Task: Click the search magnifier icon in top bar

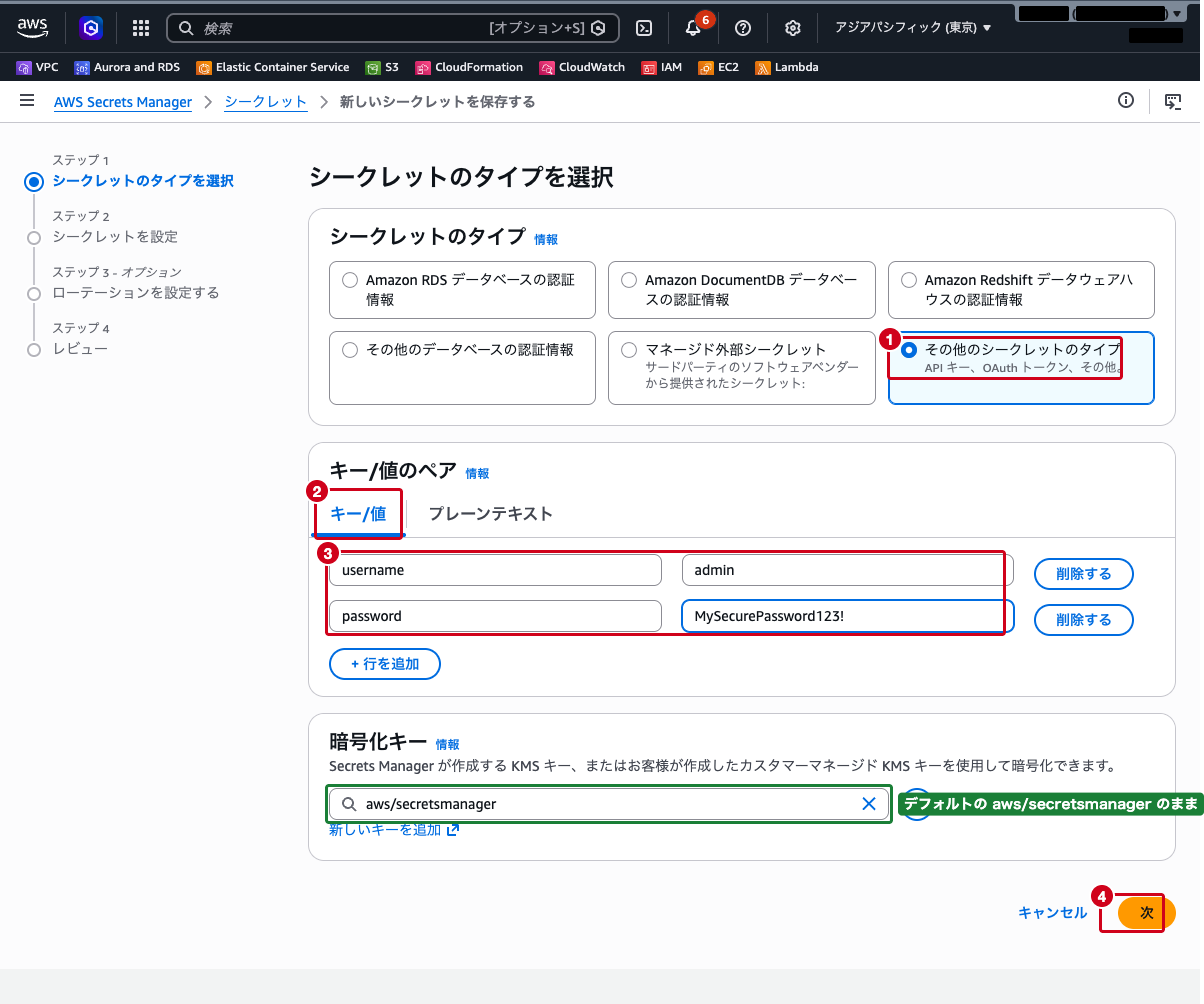Action: pyautogui.click(x=185, y=28)
